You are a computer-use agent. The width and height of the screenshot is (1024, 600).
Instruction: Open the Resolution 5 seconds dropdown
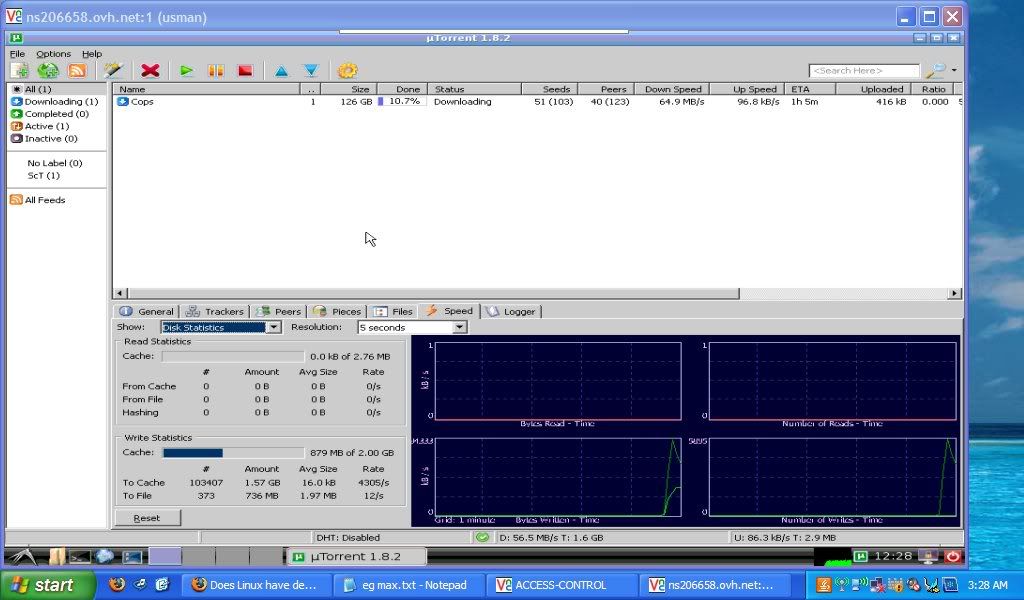point(412,327)
